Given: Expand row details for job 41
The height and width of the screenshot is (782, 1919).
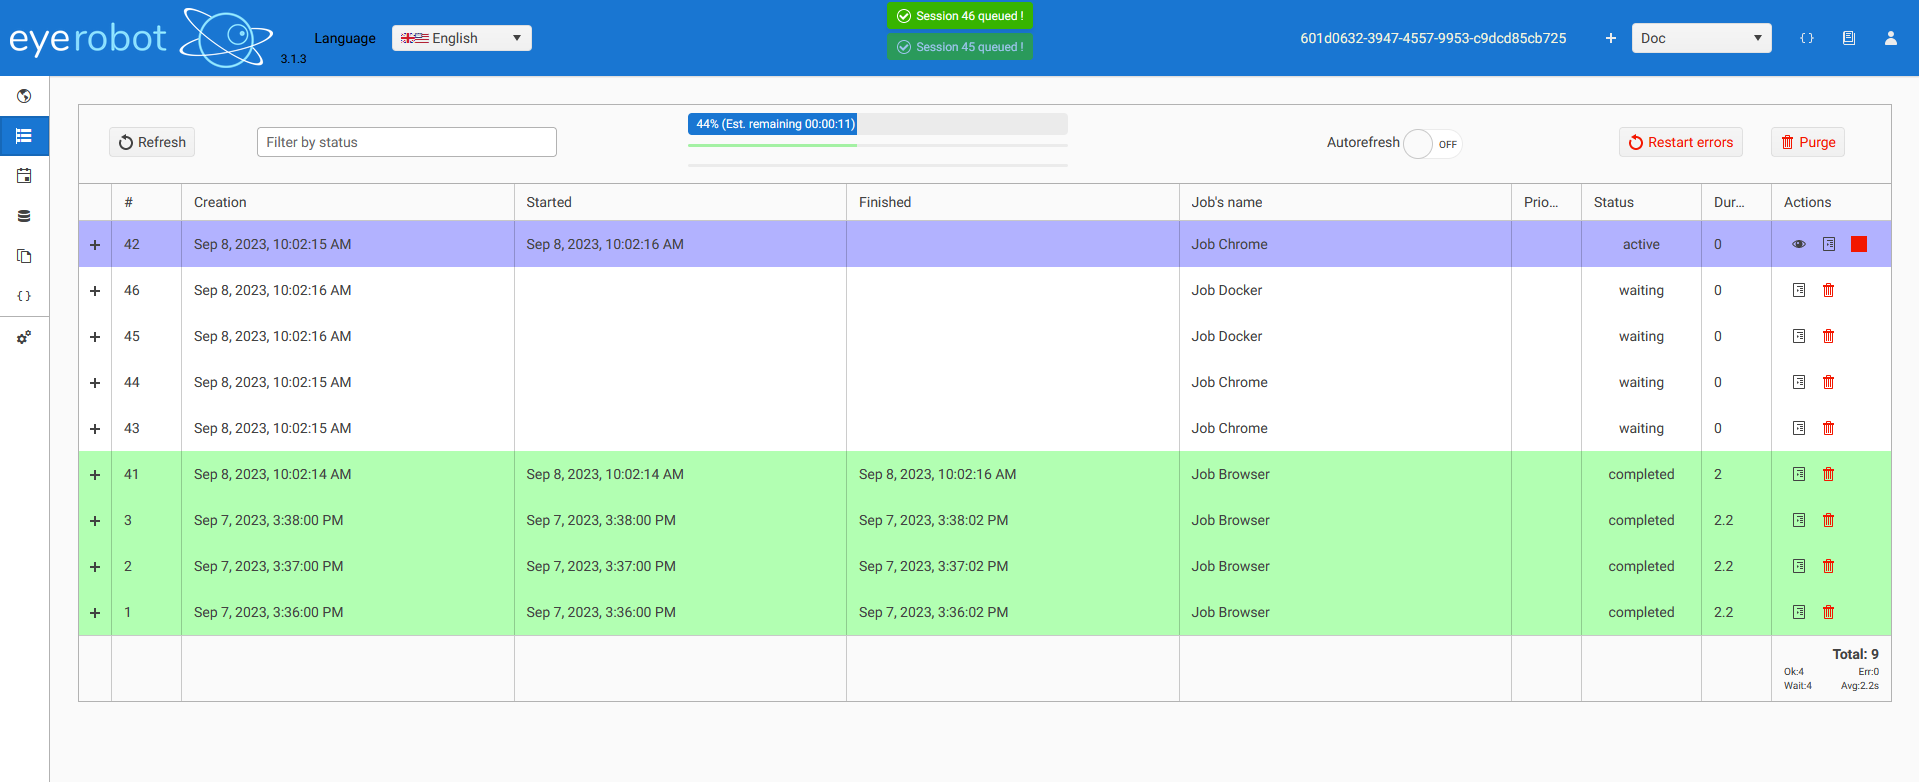Looking at the screenshot, I should [95, 475].
